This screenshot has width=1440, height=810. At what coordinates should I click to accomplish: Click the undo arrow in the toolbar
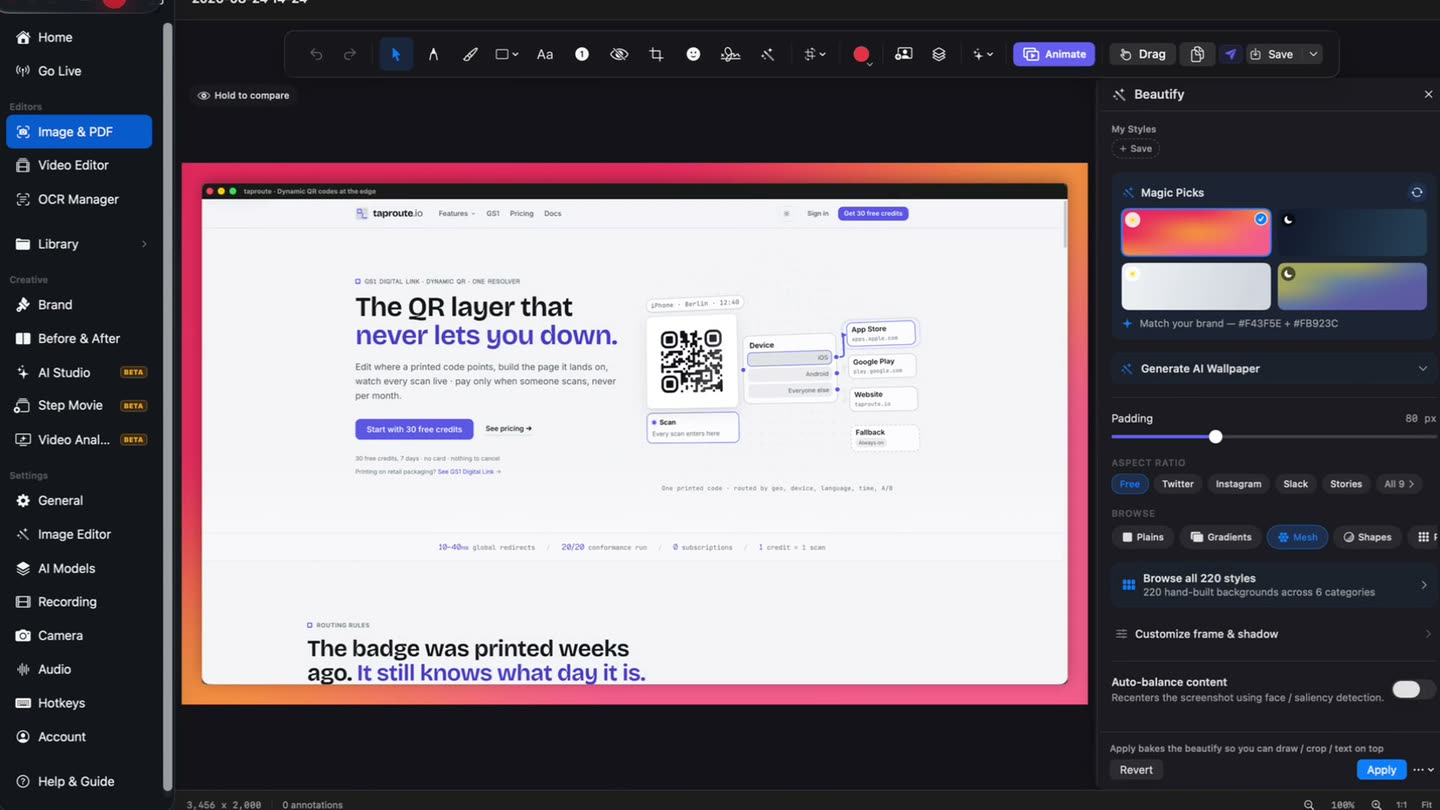tap(316, 54)
